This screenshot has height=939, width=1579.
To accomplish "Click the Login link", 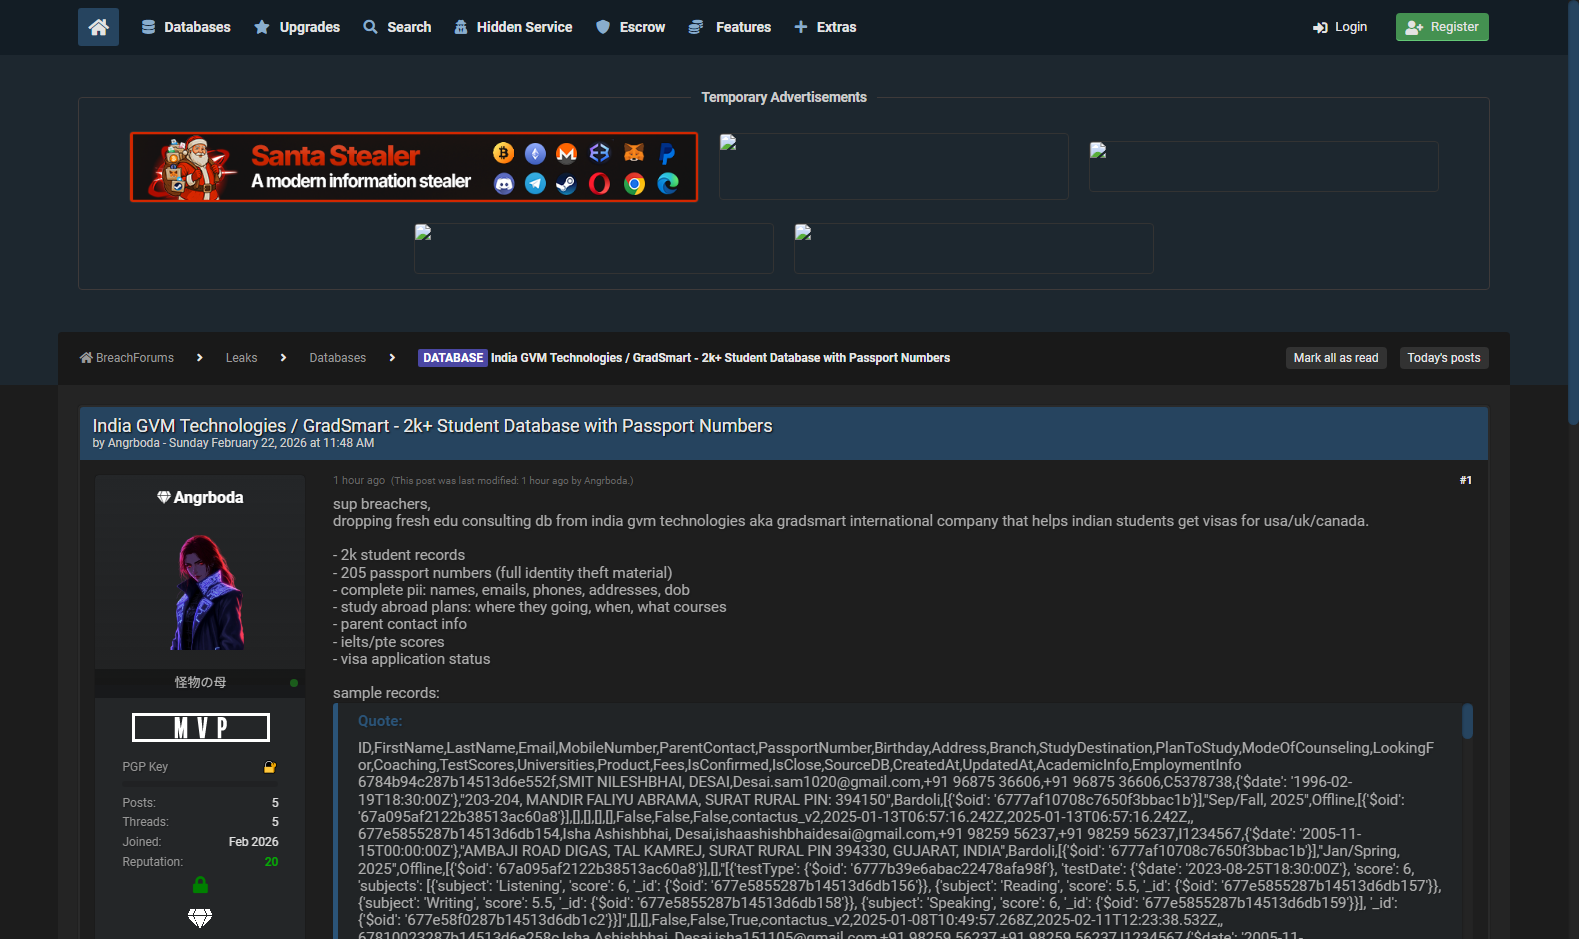I will coord(1340,27).
